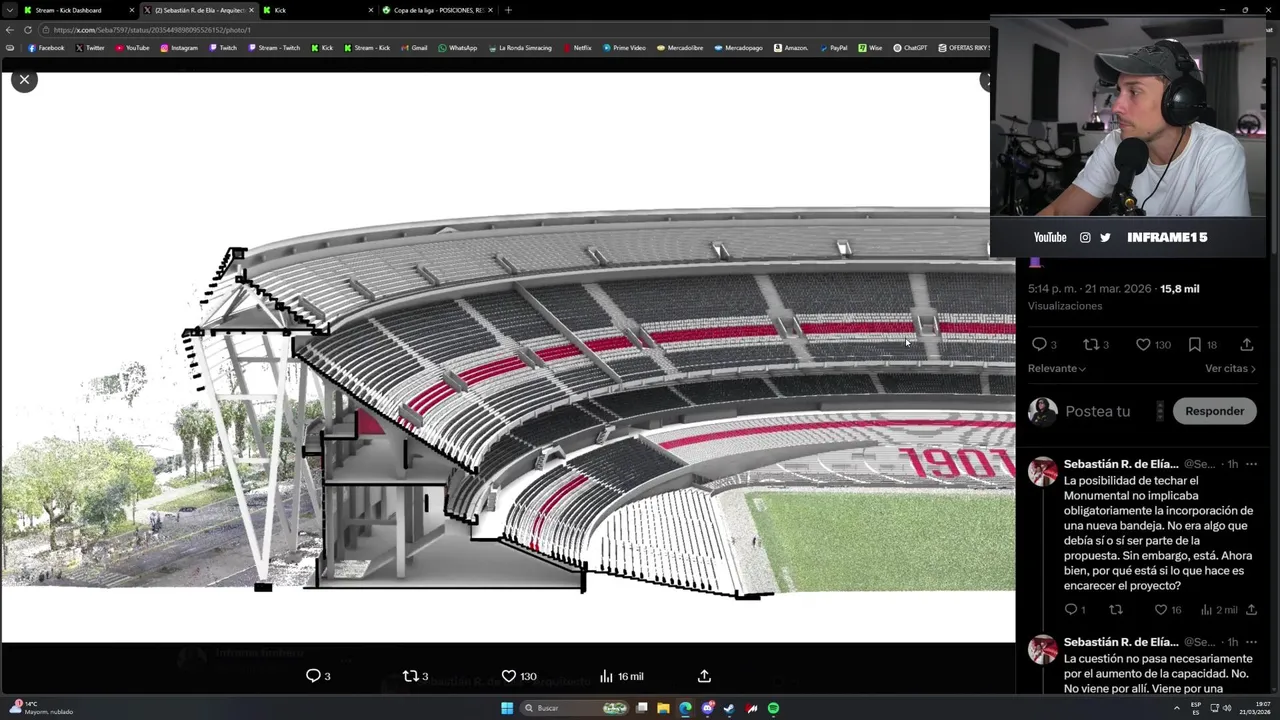Open Sebastián R. de Elía profile name in first reply

(1121, 464)
